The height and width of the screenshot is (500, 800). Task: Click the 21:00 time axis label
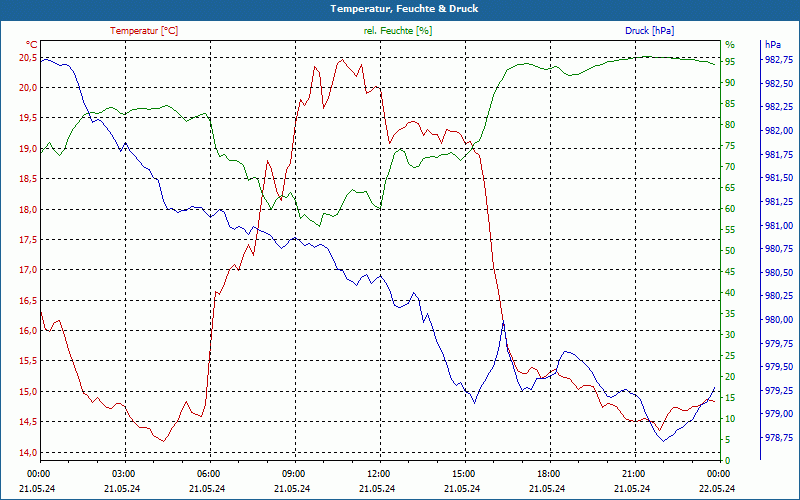point(633,473)
